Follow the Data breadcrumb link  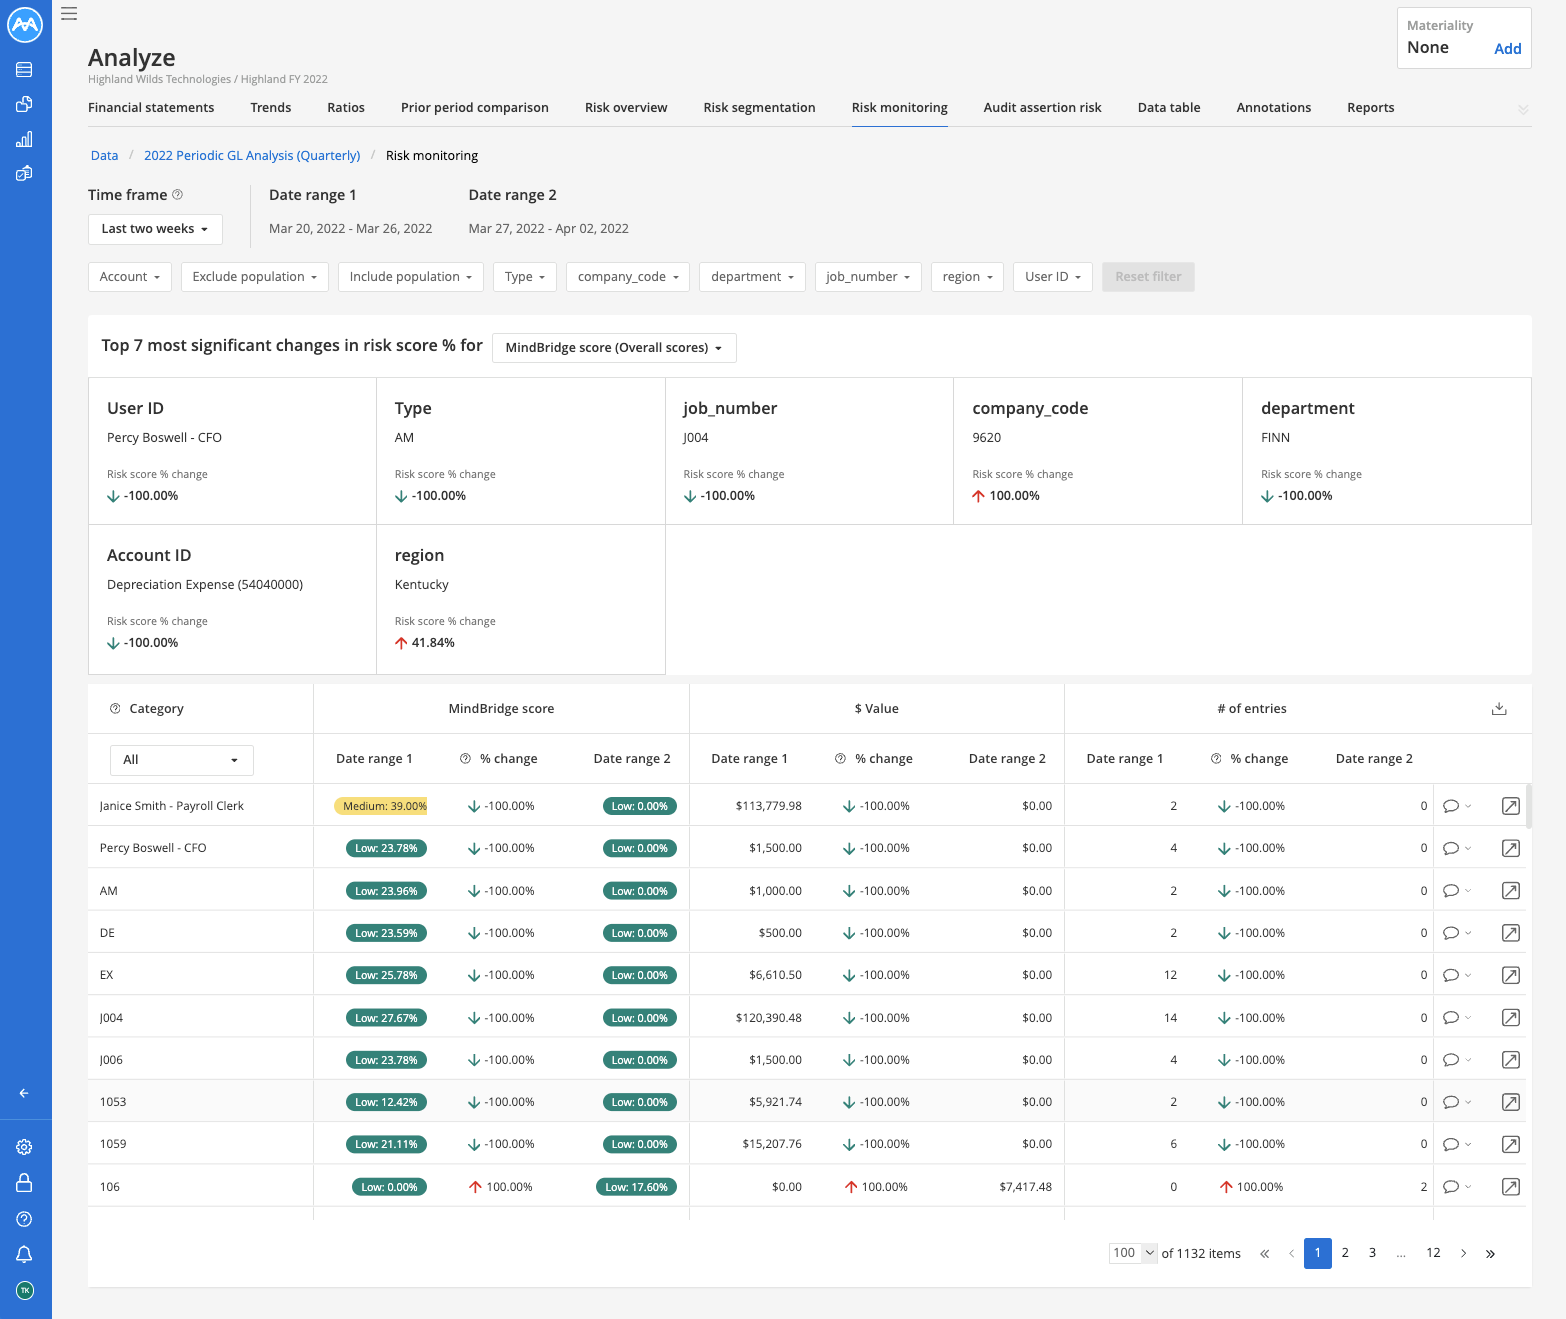point(105,156)
